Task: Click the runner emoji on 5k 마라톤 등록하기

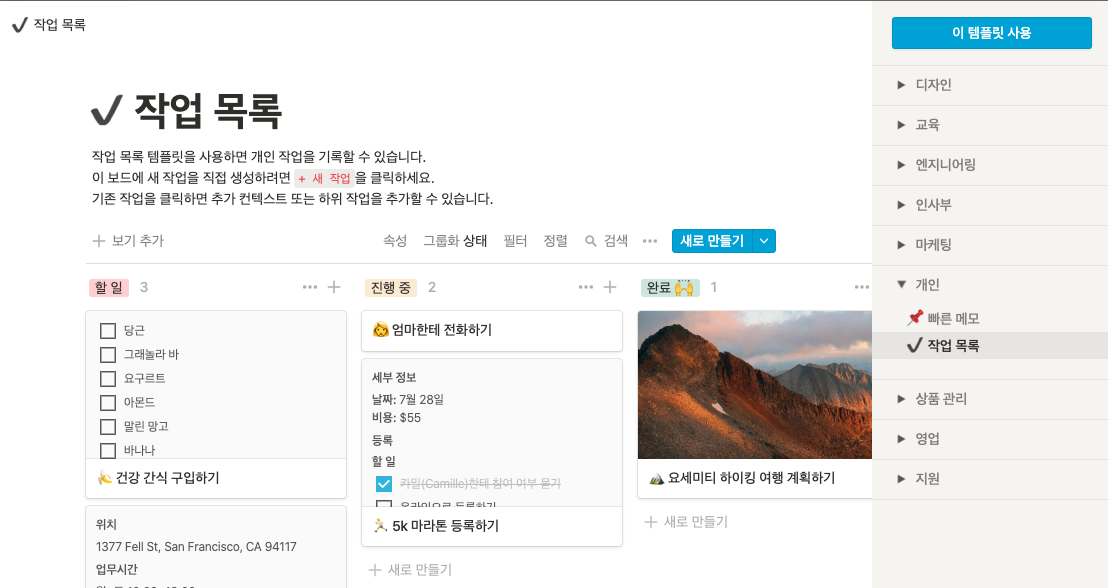Action: (381, 525)
